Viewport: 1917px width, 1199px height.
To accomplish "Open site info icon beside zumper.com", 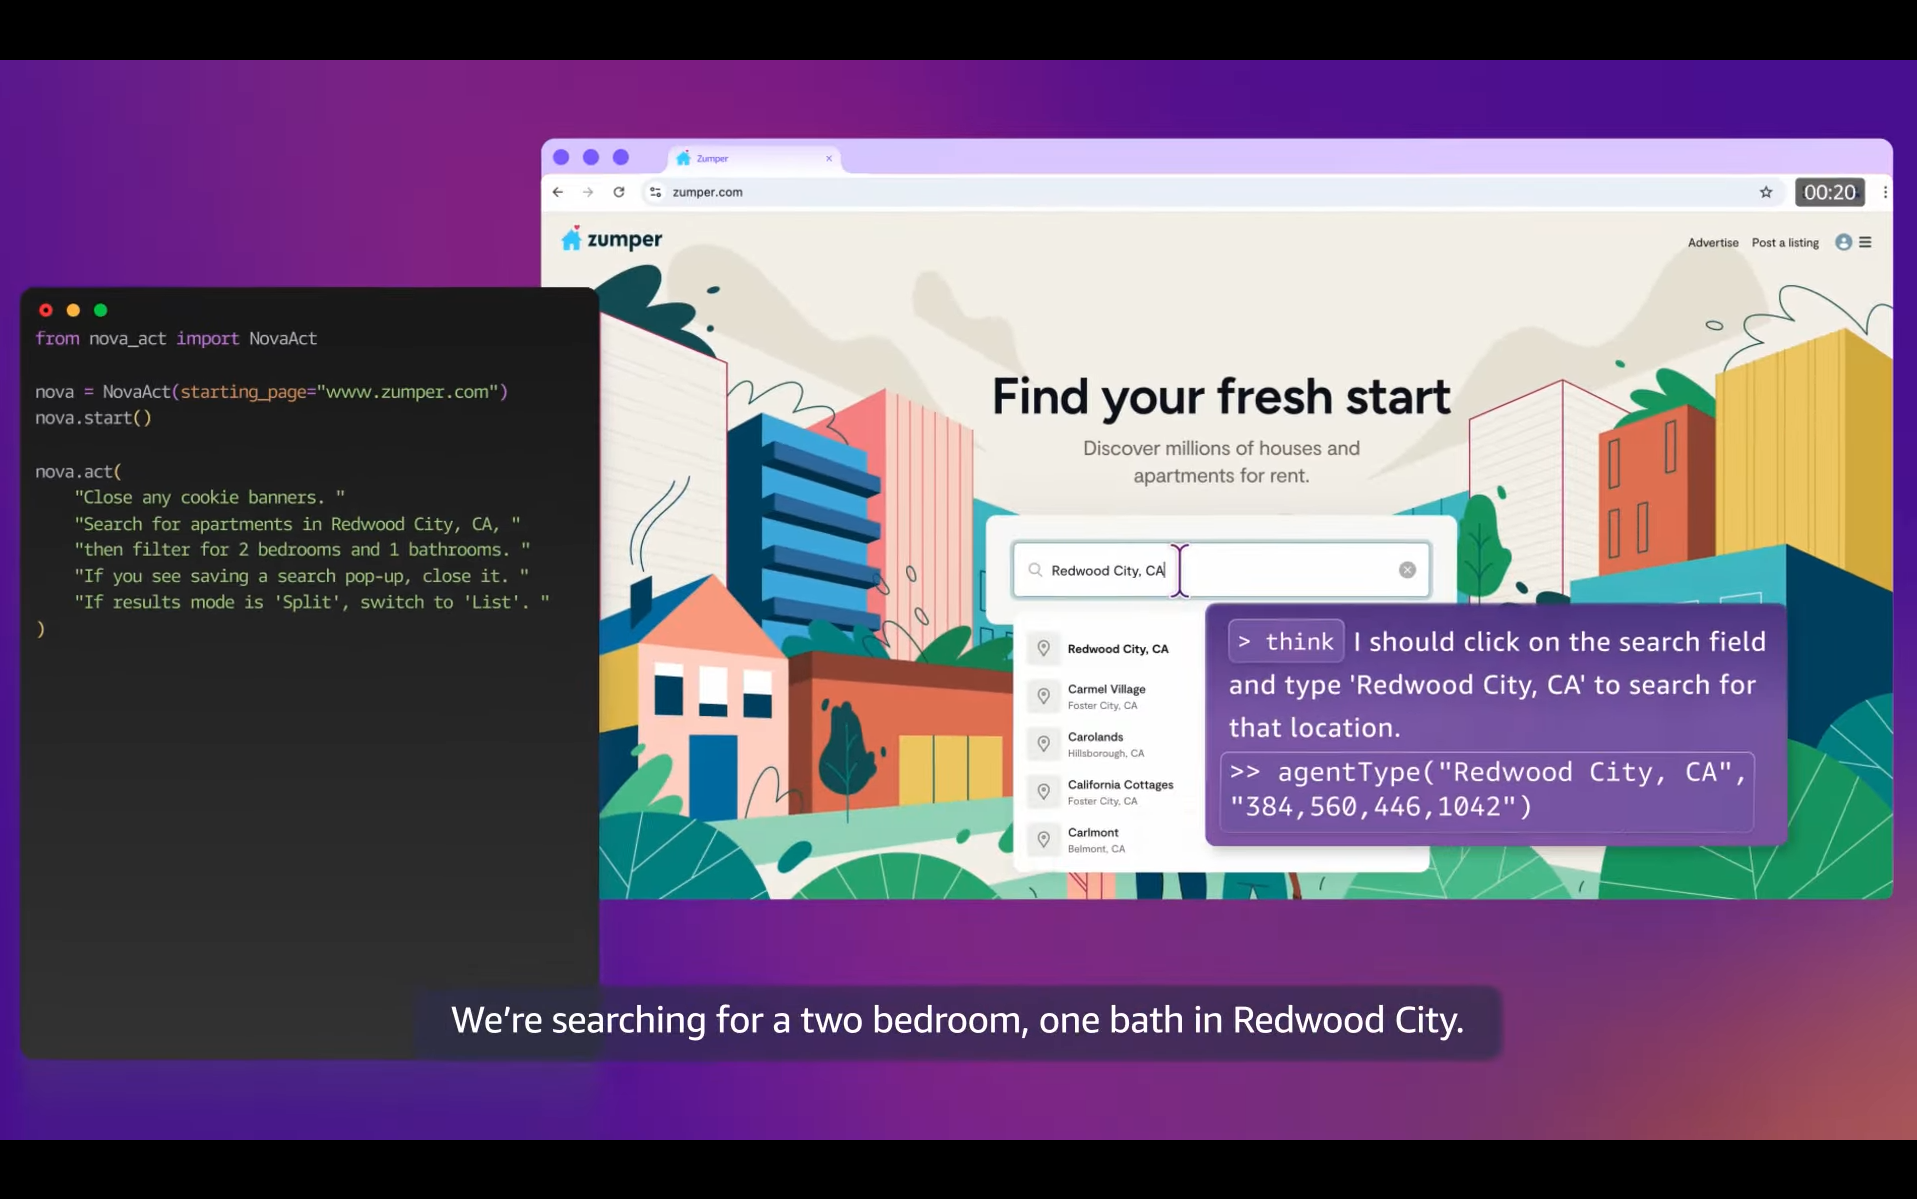I will [655, 192].
